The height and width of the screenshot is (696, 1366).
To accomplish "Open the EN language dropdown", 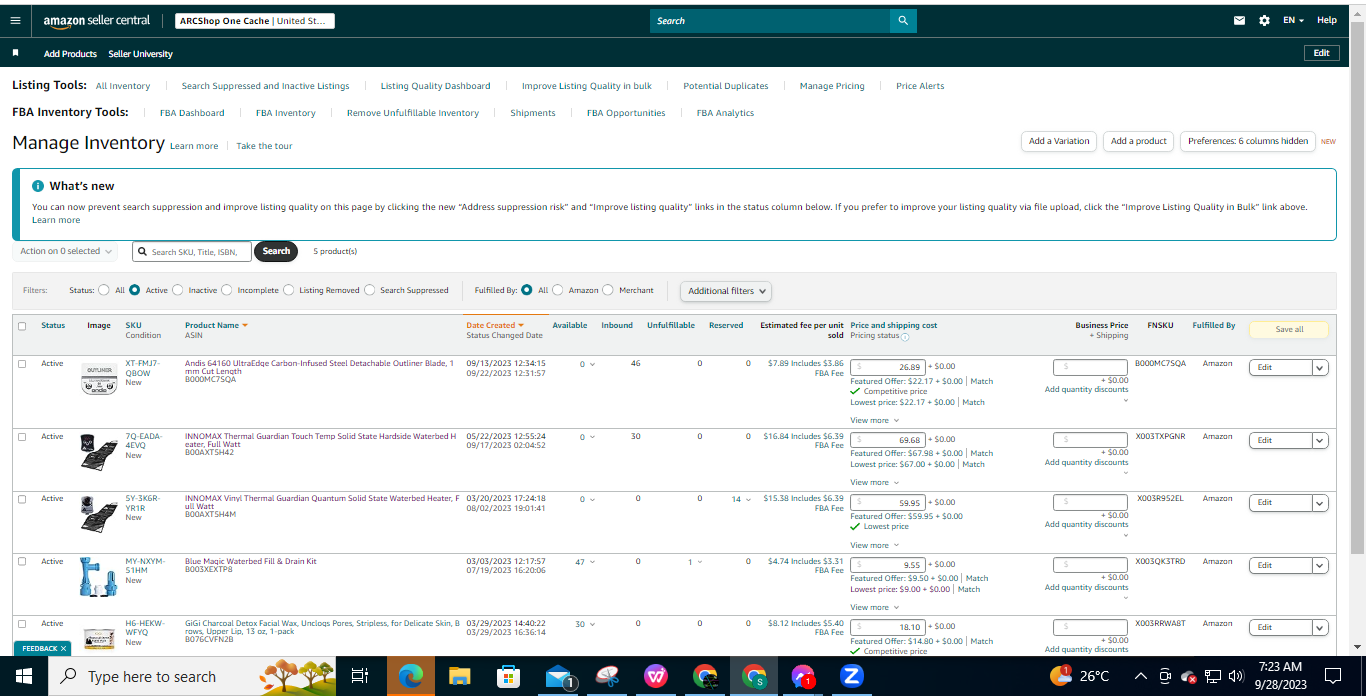I will point(1293,20).
